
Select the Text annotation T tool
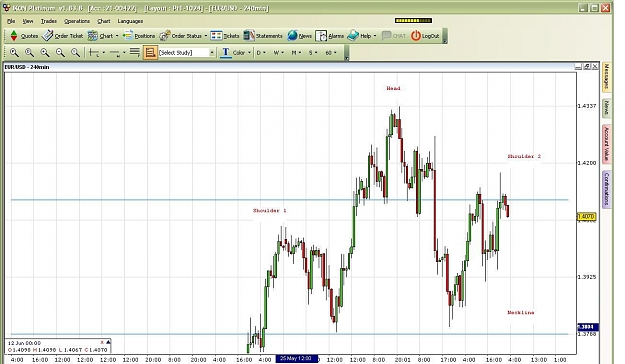point(226,53)
